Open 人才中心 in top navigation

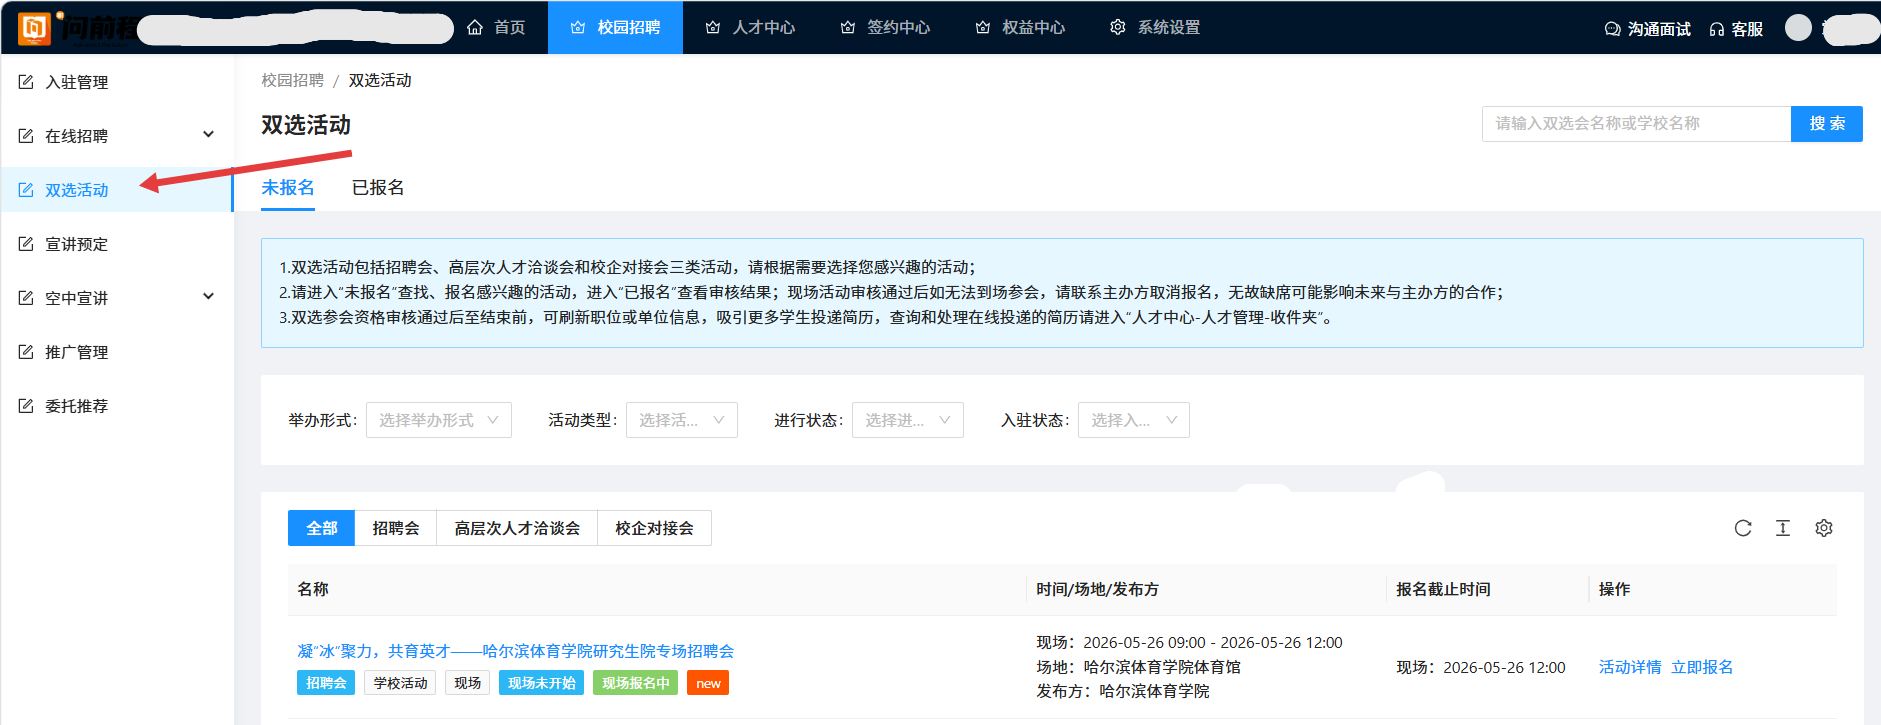750,27
